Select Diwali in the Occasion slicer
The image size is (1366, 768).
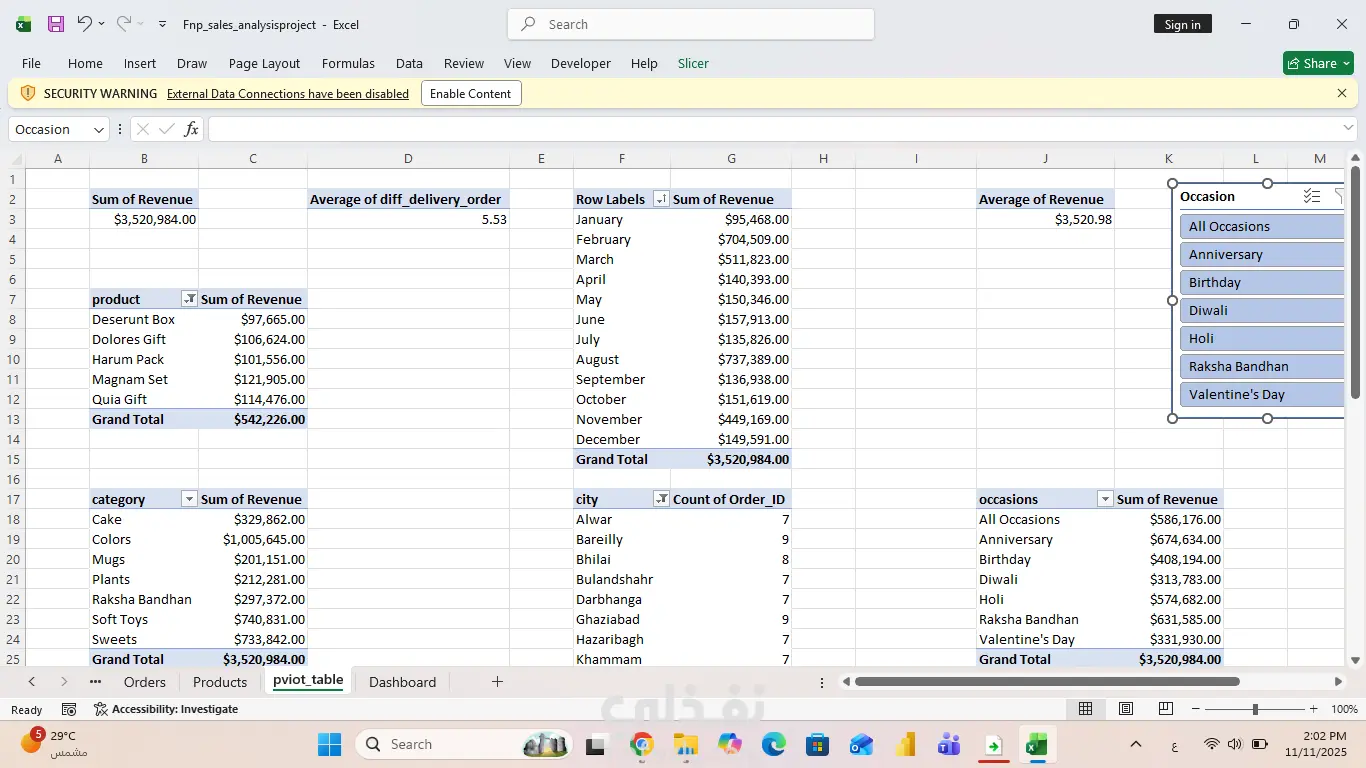[1260, 311]
